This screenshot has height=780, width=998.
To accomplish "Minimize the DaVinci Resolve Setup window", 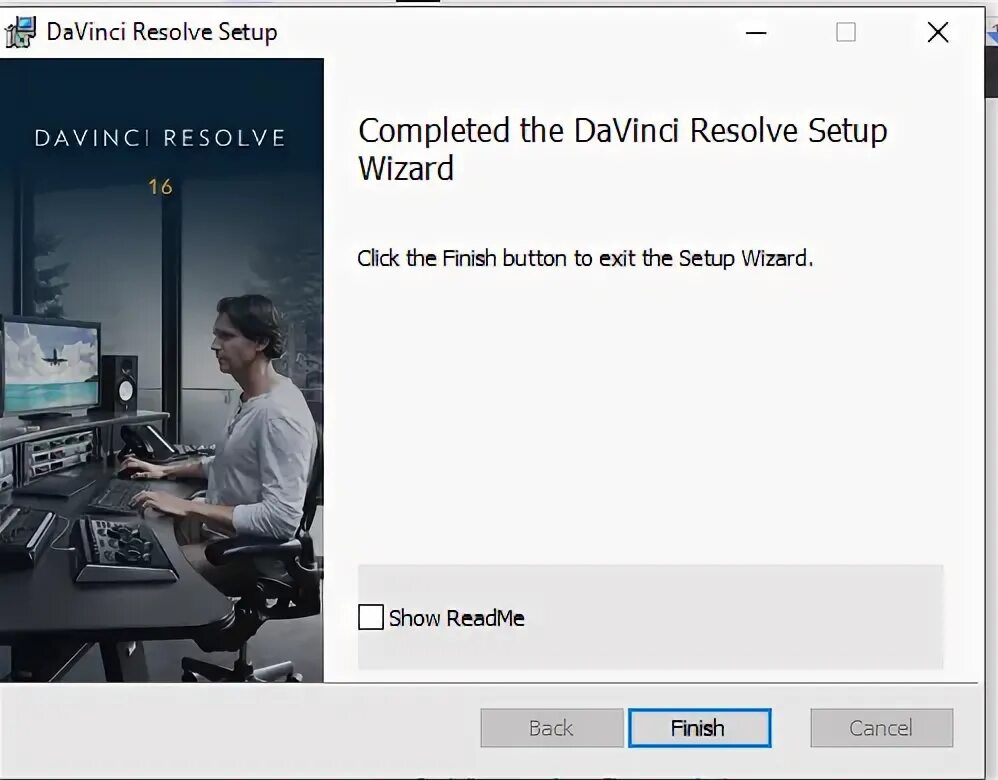I will coord(756,32).
